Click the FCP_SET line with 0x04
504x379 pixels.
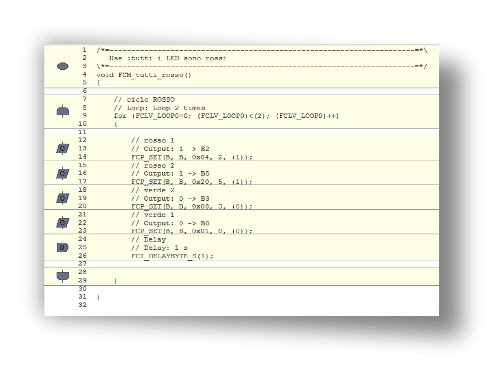(192, 157)
